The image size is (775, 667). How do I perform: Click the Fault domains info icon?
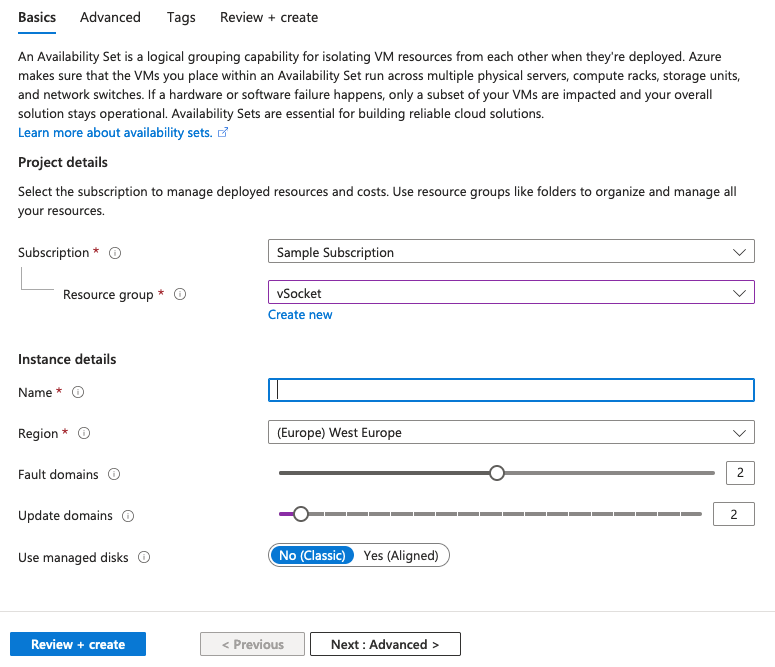[x=114, y=474]
